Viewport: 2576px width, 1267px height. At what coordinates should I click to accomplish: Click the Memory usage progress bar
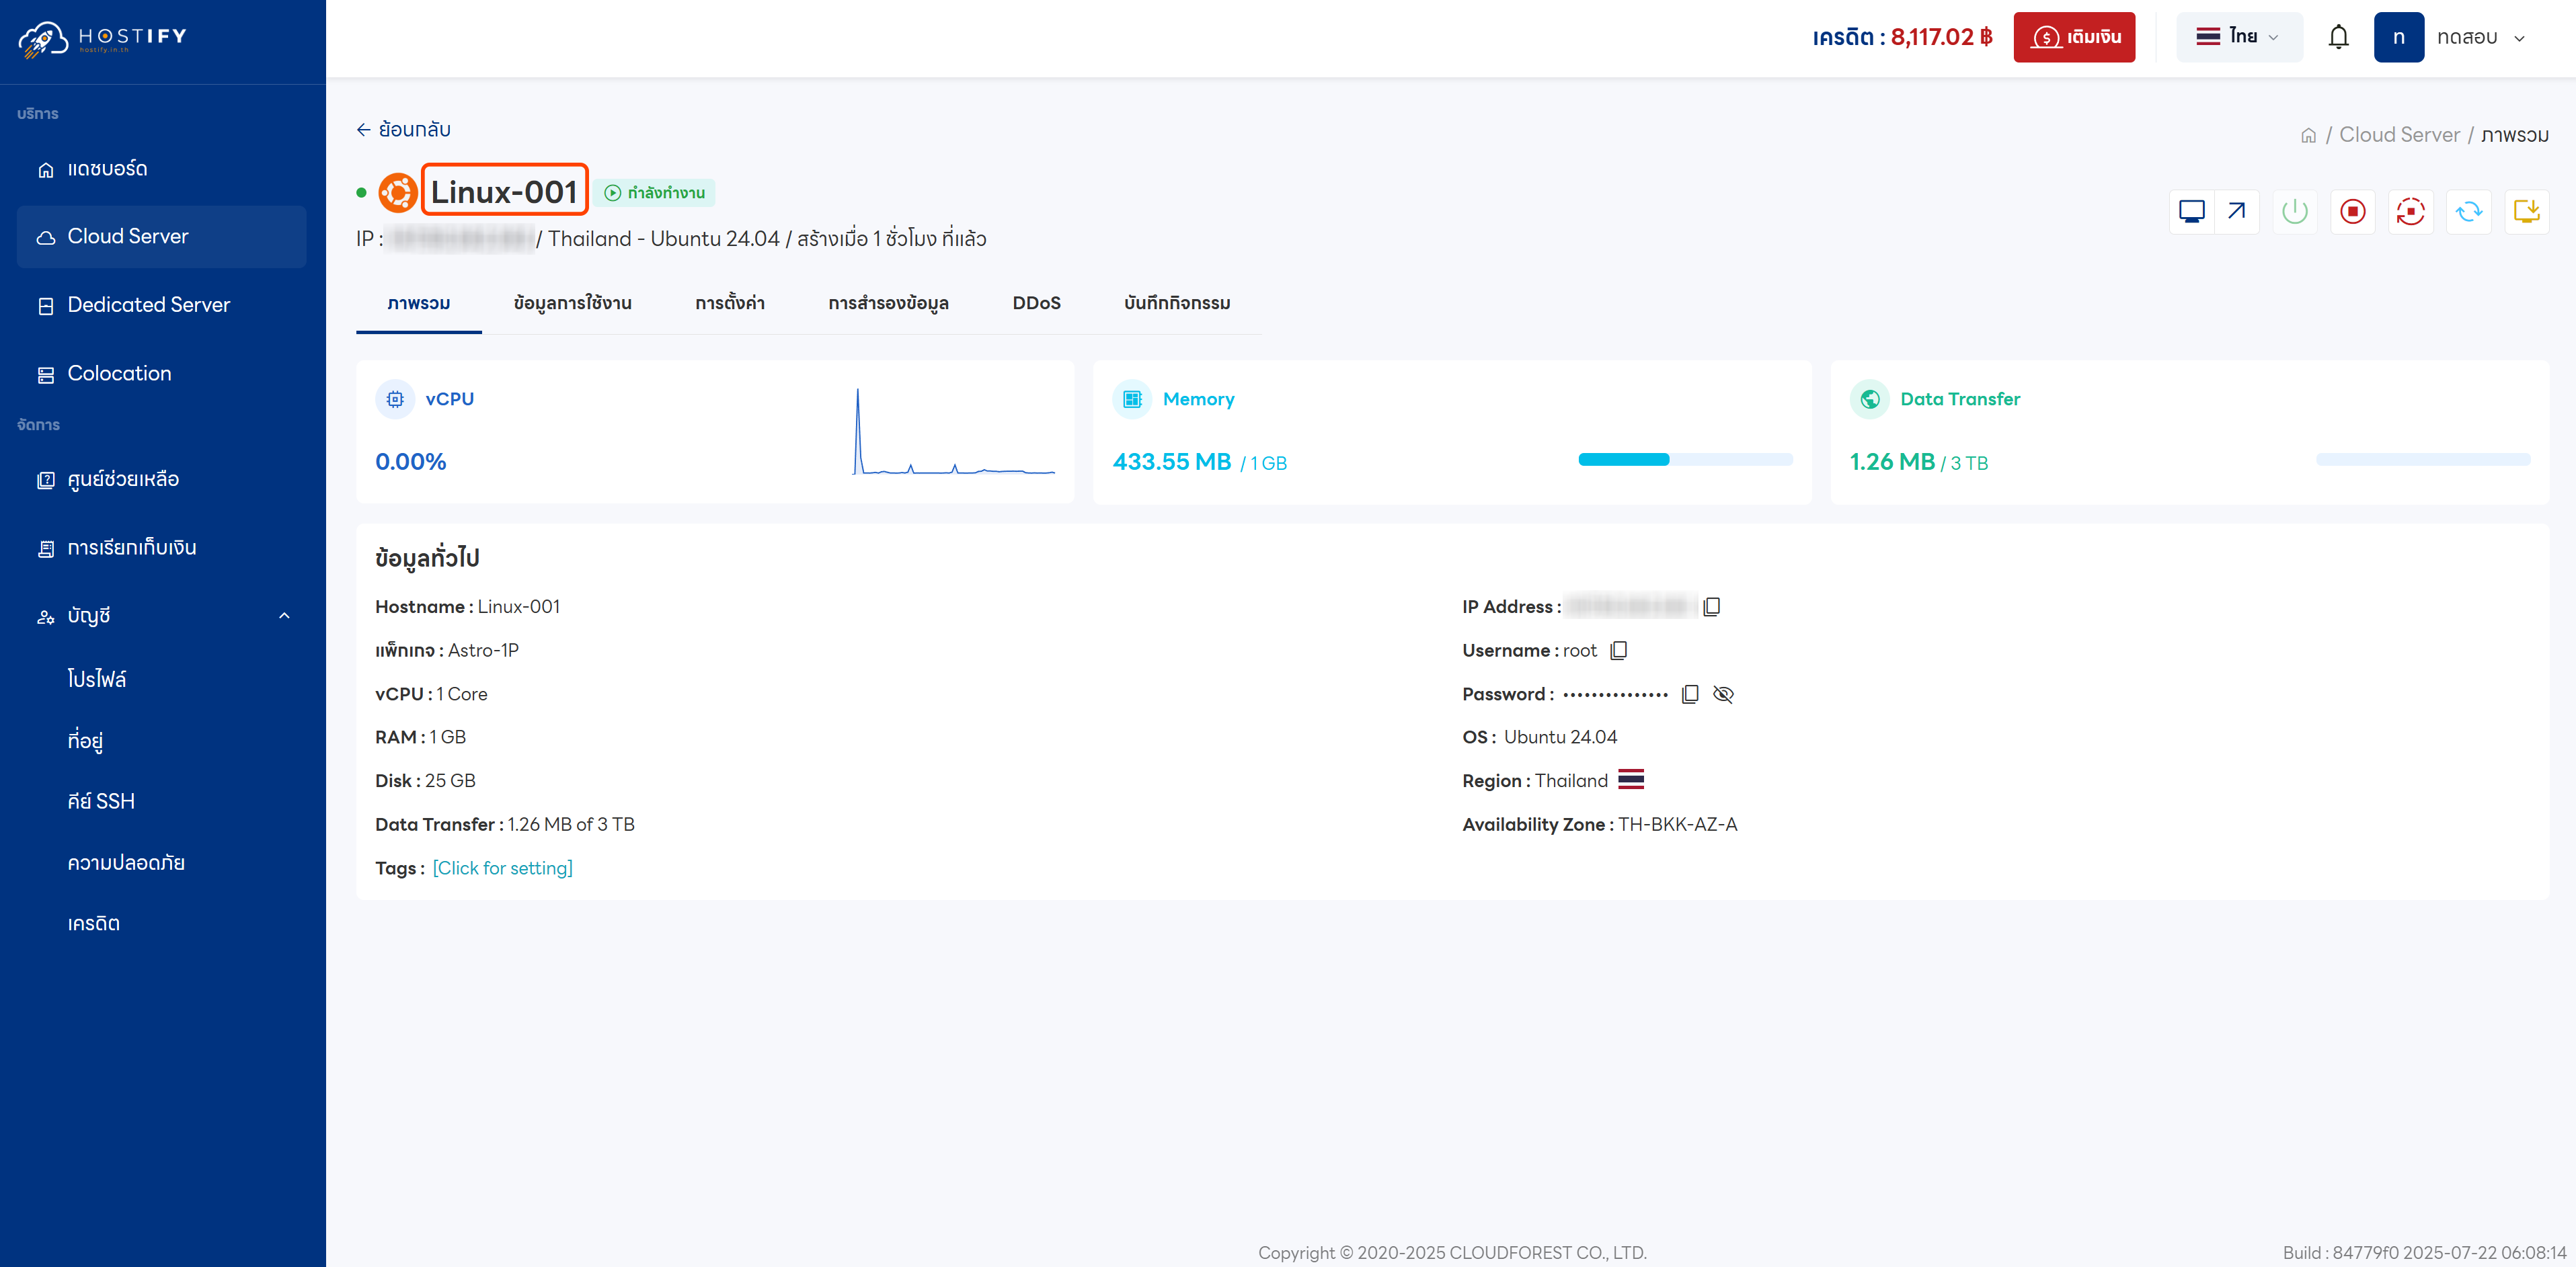click(1685, 460)
